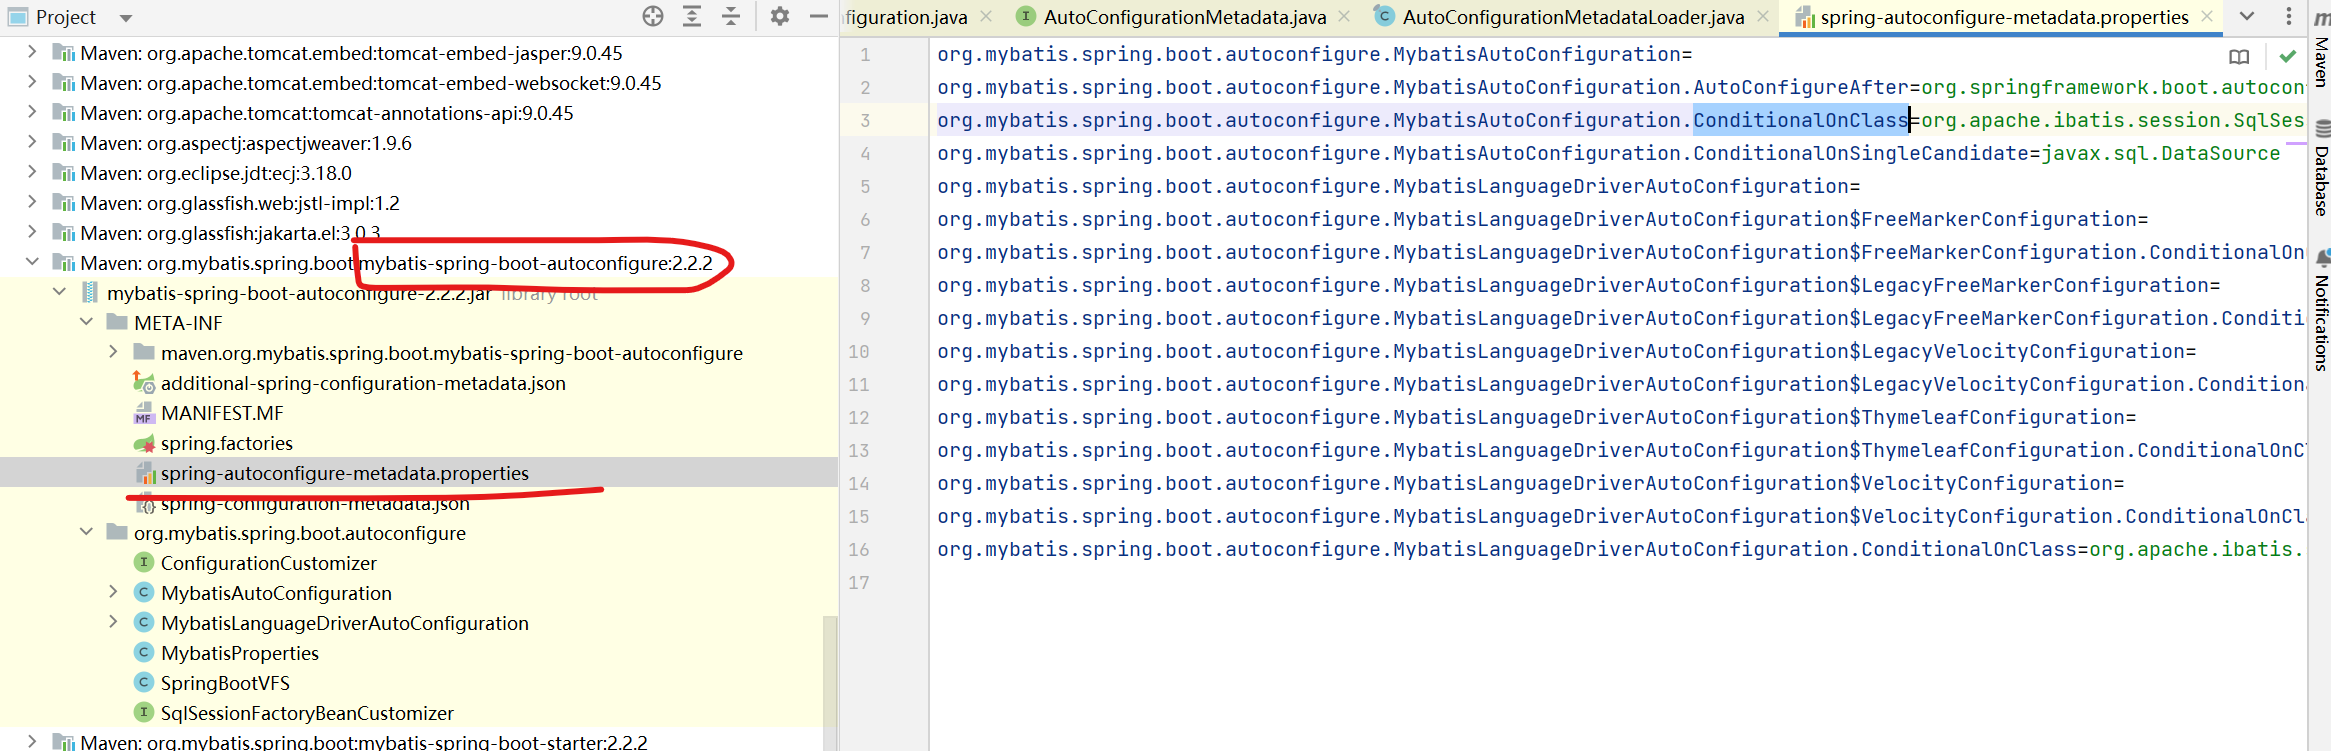2331x751 pixels.
Task: Expand Maven org.eclipse.jdt:ecj:3.18.0 library
Action: [32, 171]
